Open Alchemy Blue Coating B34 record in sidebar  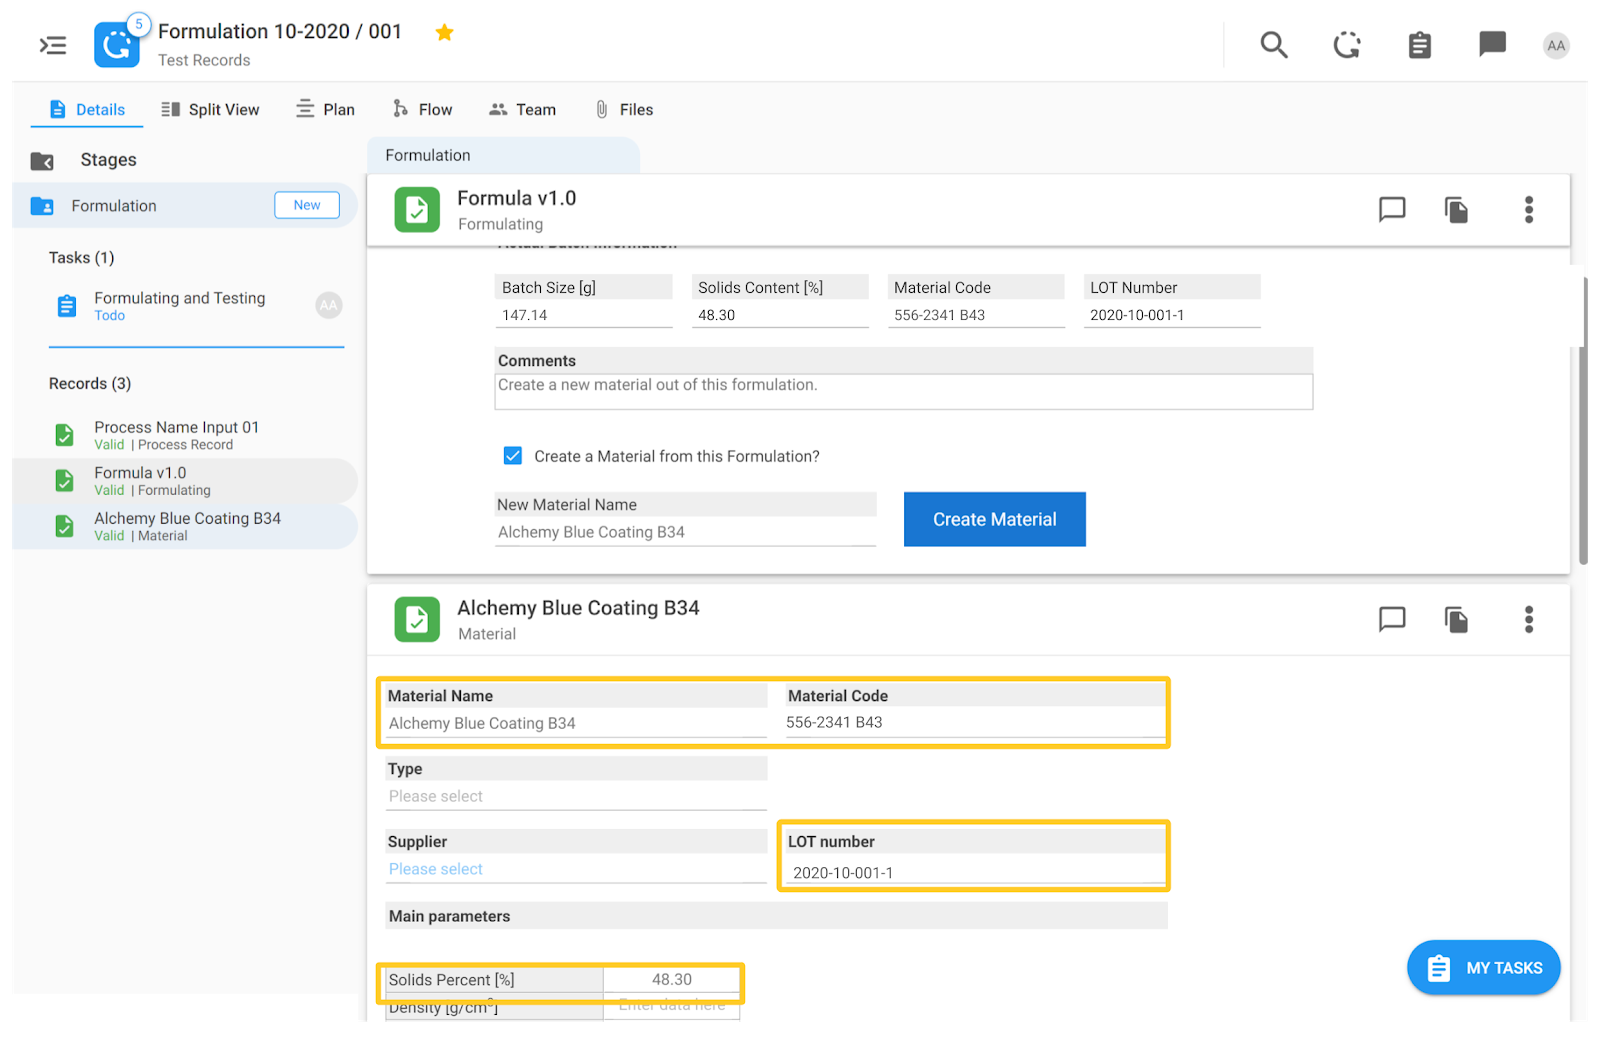click(x=185, y=526)
